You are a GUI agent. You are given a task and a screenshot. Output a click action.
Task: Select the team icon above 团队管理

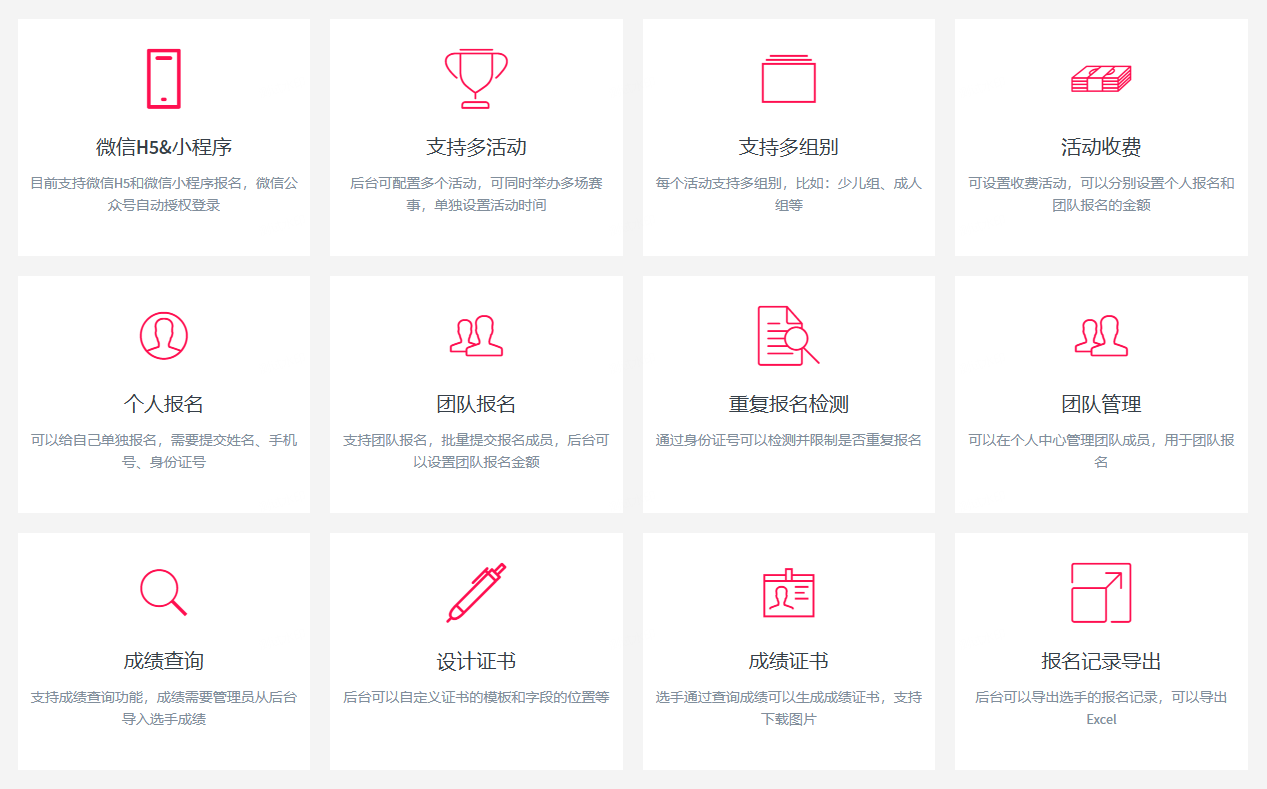tap(1101, 335)
